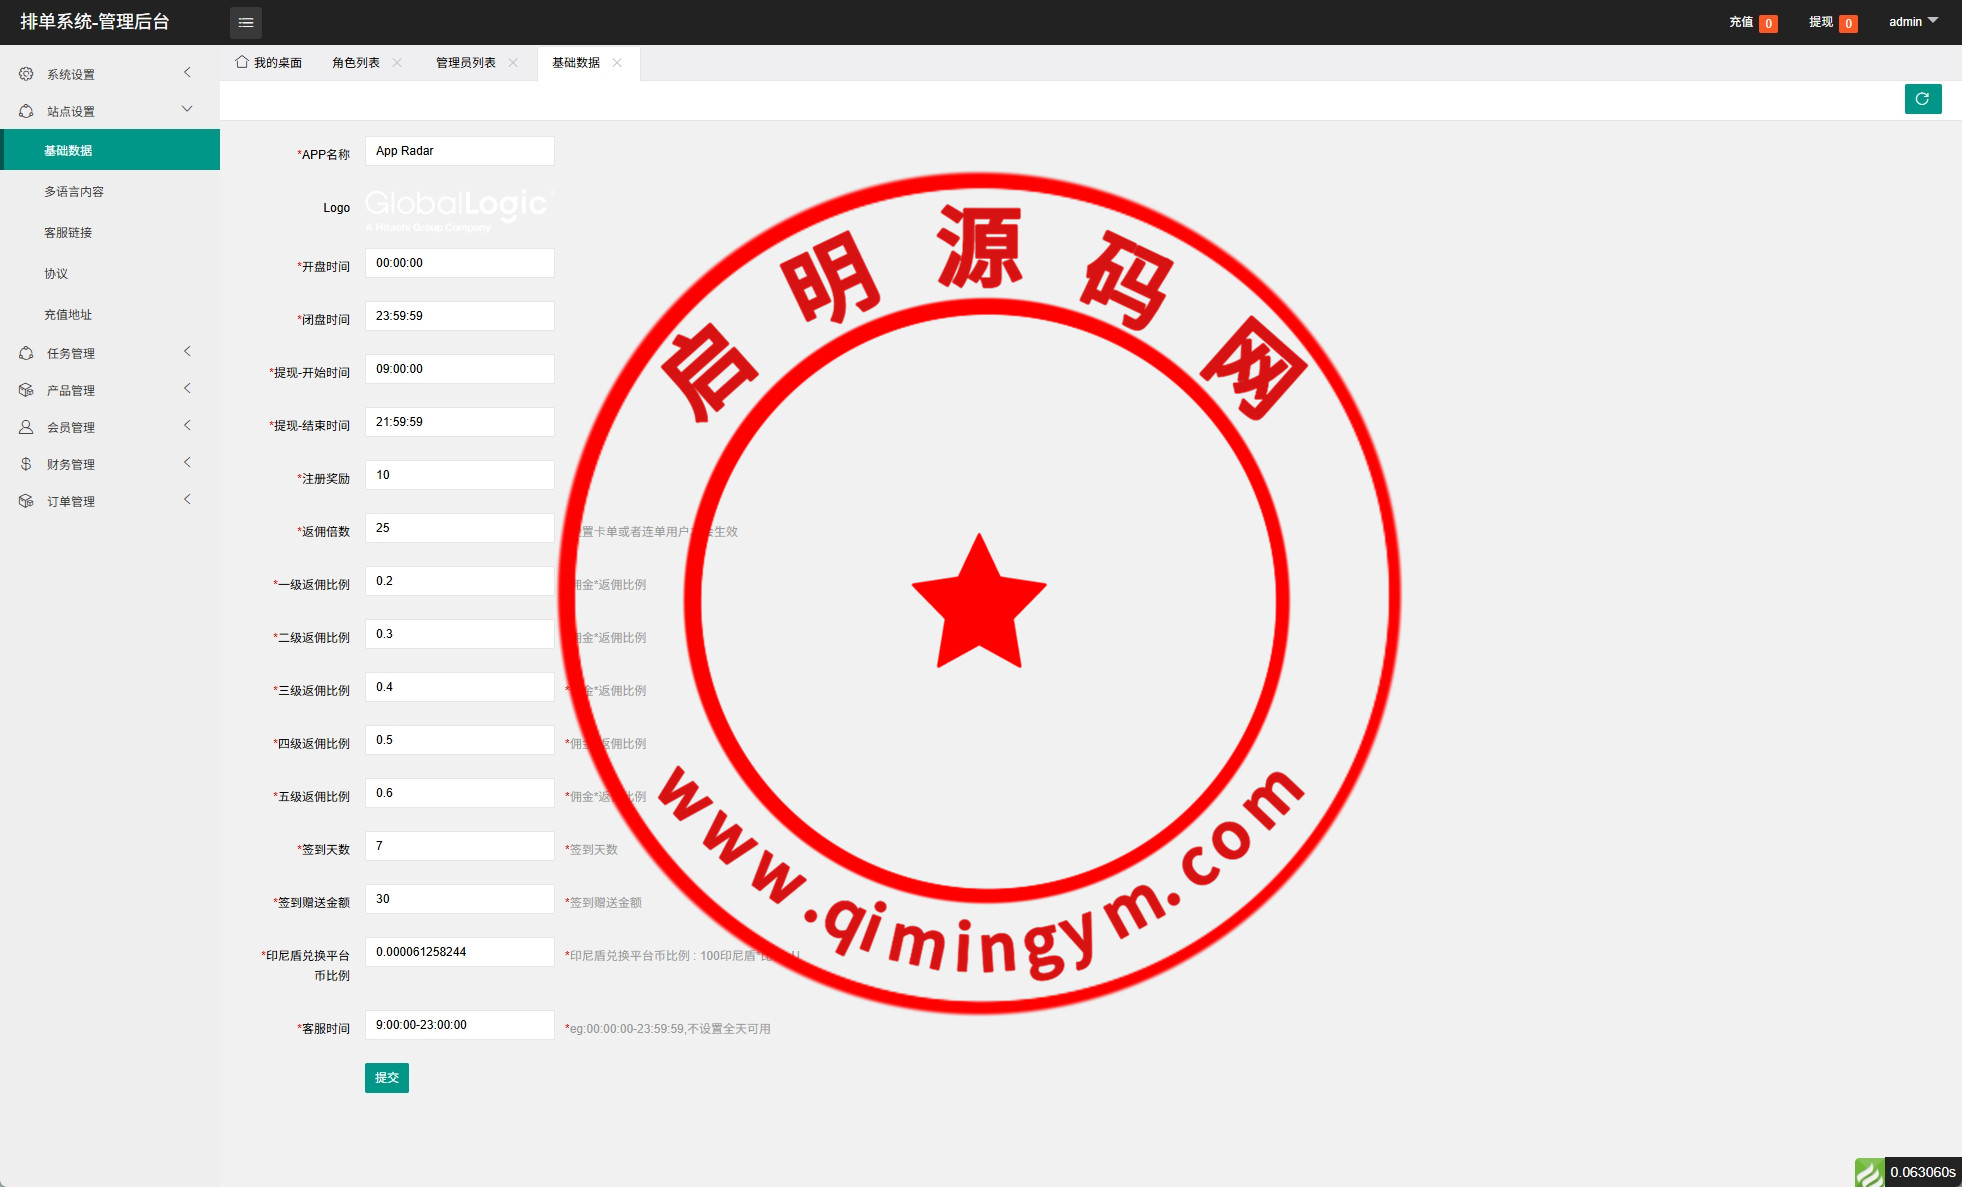Click the 产品管理 cube icon

26,390
